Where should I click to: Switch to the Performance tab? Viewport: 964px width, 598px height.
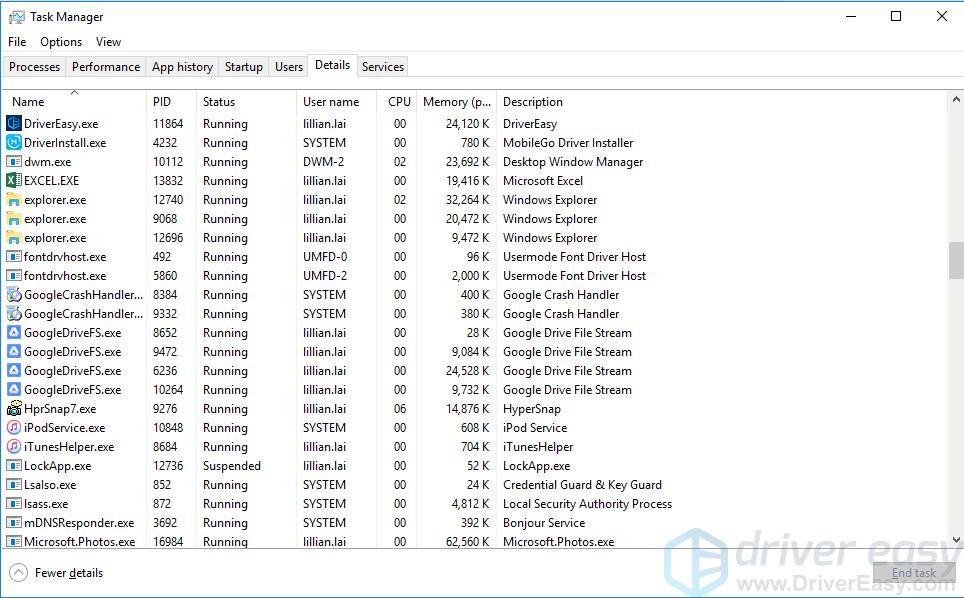105,66
